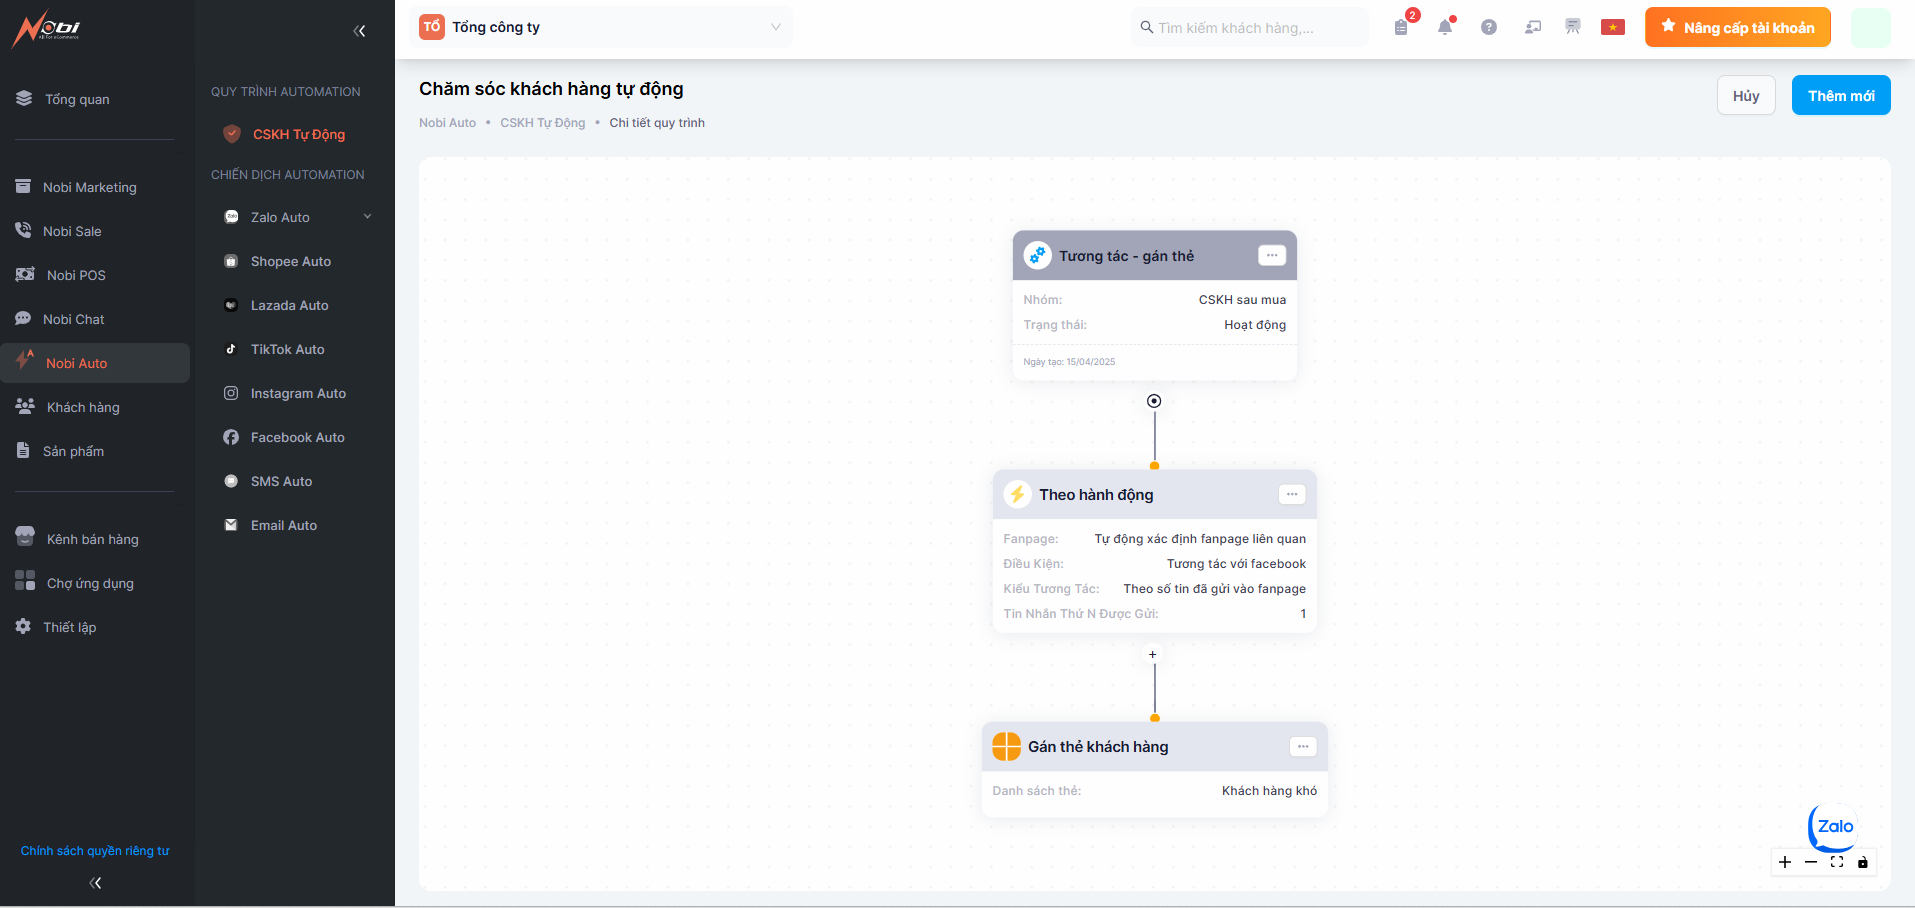Expand the Zalo Auto submenu
1915x908 pixels.
(x=367, y=217)
